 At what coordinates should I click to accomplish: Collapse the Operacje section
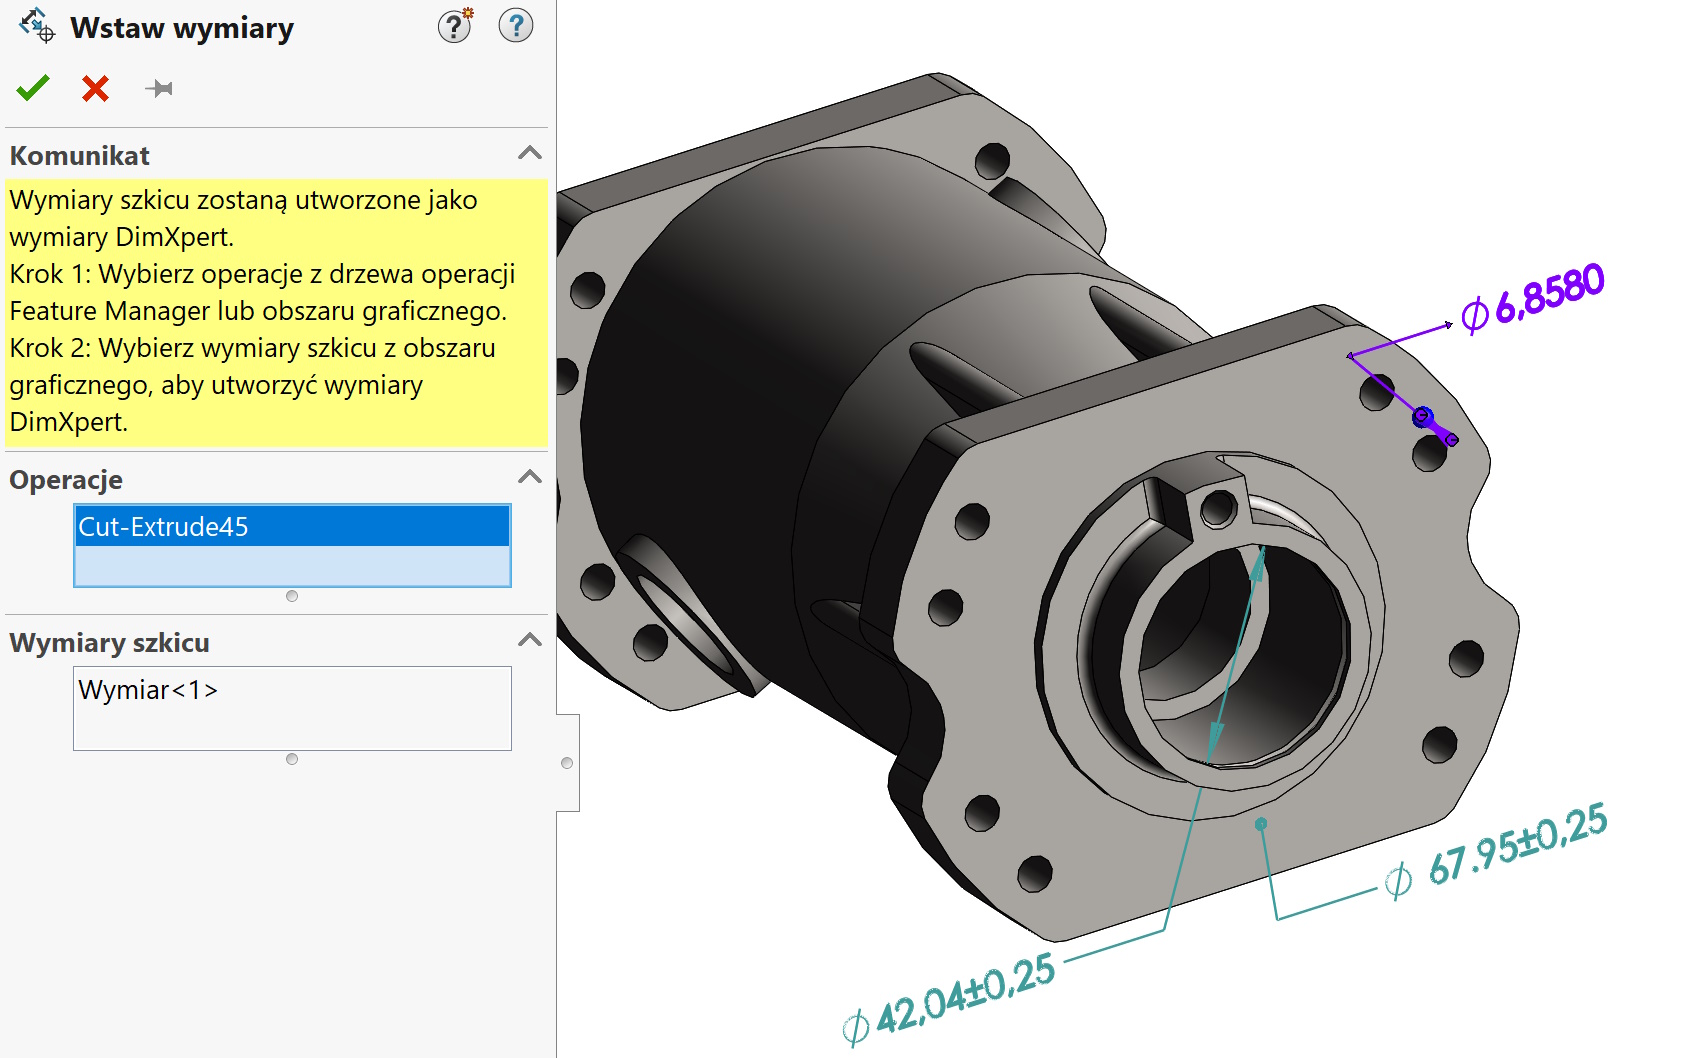point(530,477)
